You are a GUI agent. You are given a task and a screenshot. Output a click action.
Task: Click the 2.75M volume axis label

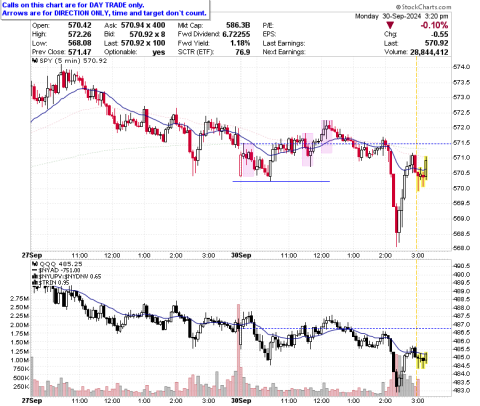[20, 299]
